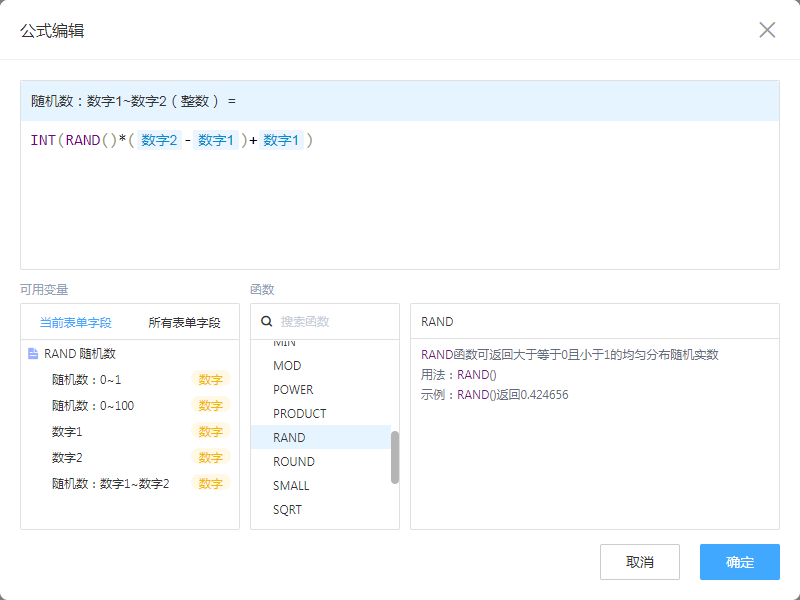Choose the PRODUCT function
This screenshot has width=800, height=600.
(x=300, y=414)
